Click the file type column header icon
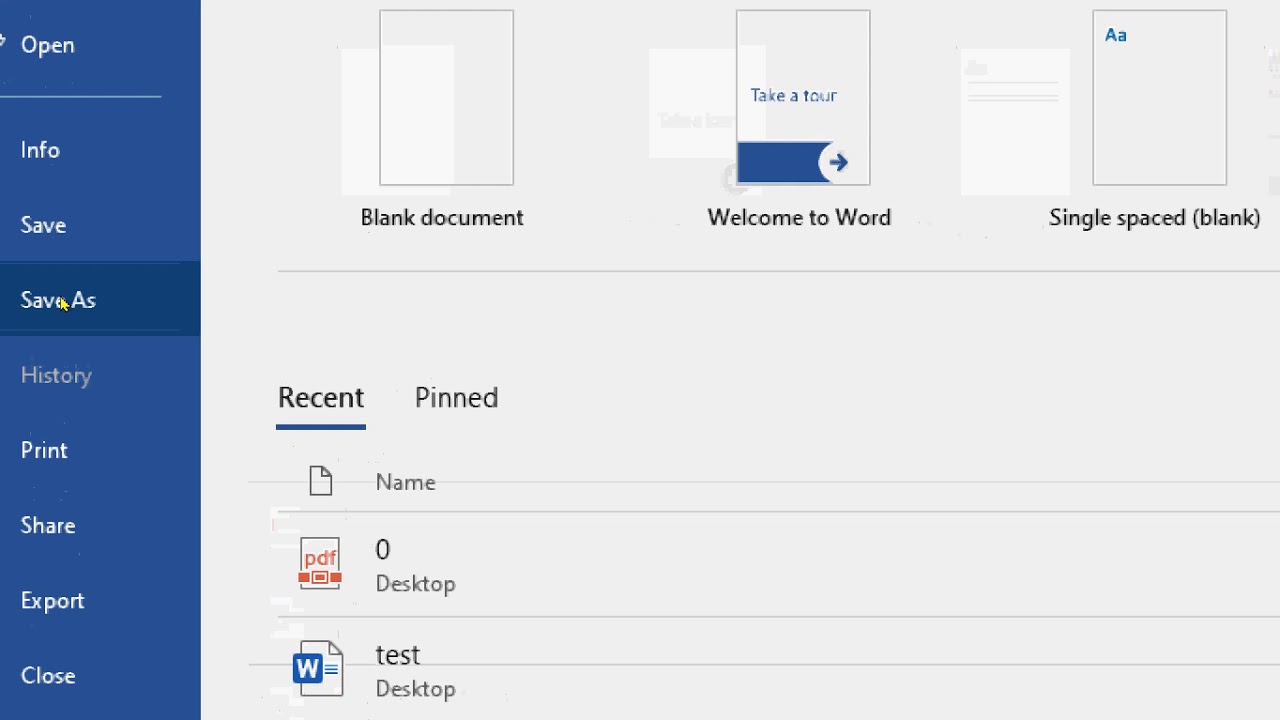The image size is (1280, 720). [320, 481]
